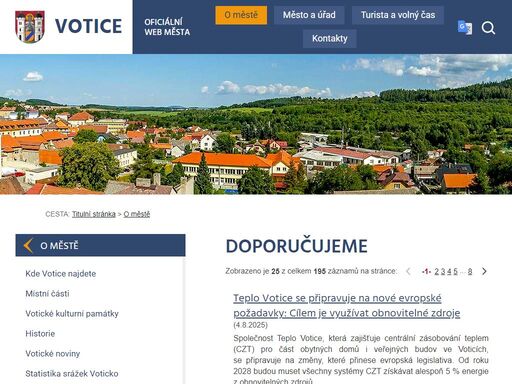Open Statistika srážek Voticko sidebar link
Image resolution: width=512 pixels, height=384 pixels.
pyautogui.click(x=72, y=374)
